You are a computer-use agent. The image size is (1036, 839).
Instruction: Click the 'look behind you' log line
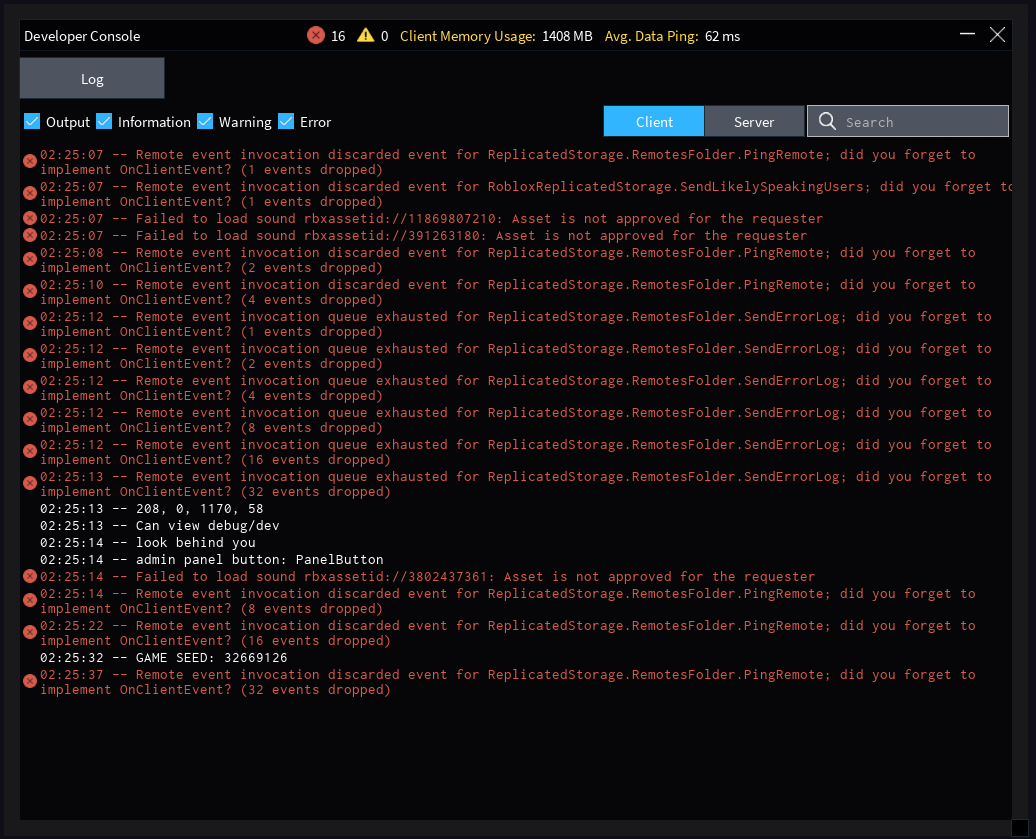coord(147,542)
